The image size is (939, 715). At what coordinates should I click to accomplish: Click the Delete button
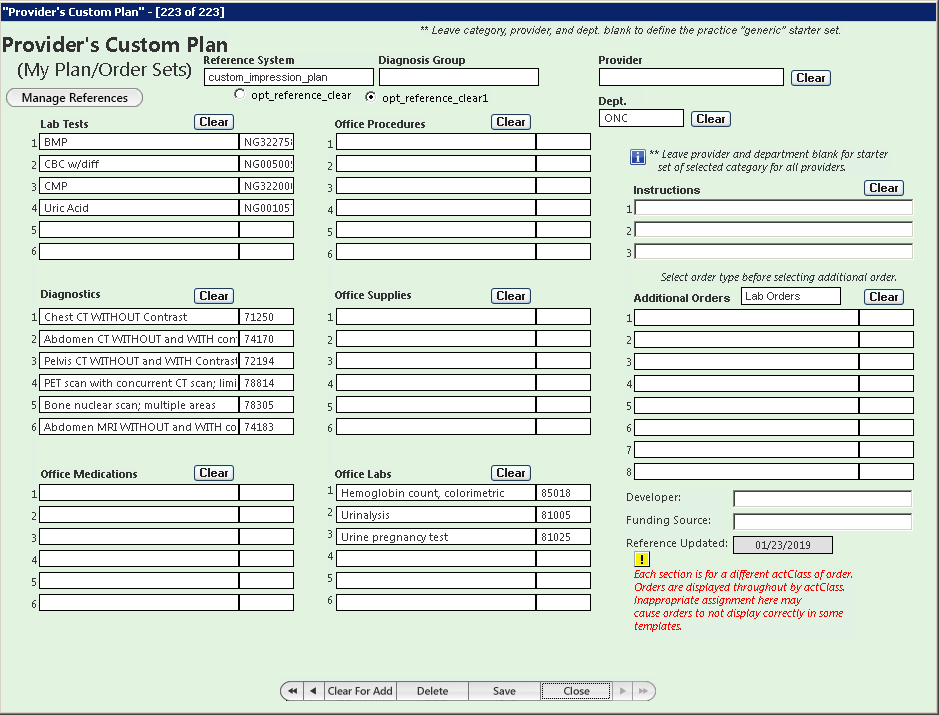click(432, 691)
